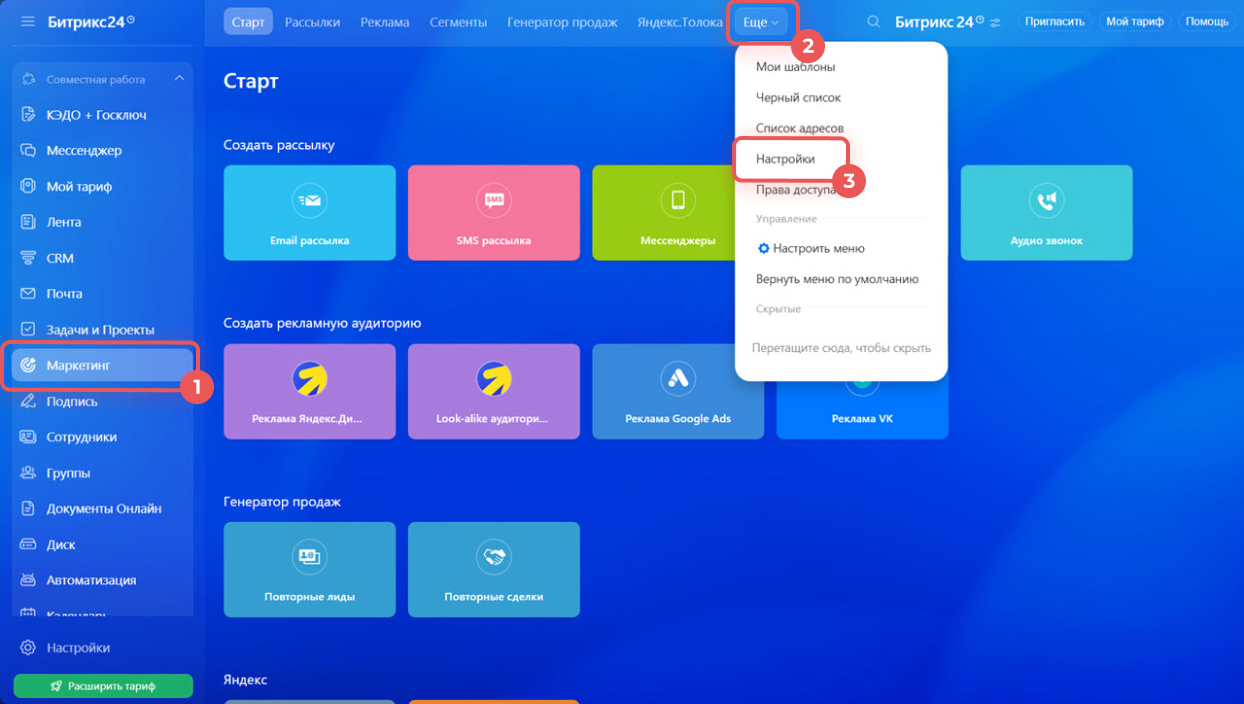Viewport: 1244px width, 704px height.
Task: Click the Мой тариф button in the top-right header
Action: [x=1135, y=21]
